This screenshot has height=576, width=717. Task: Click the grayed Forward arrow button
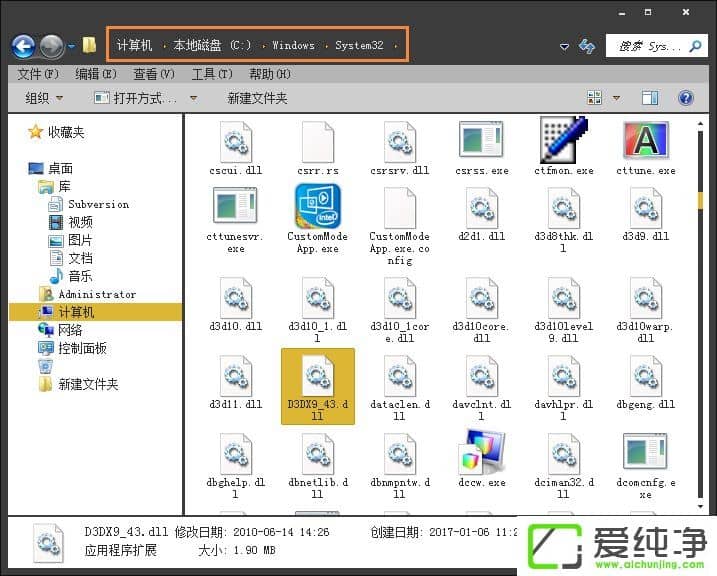click(52, 46)
